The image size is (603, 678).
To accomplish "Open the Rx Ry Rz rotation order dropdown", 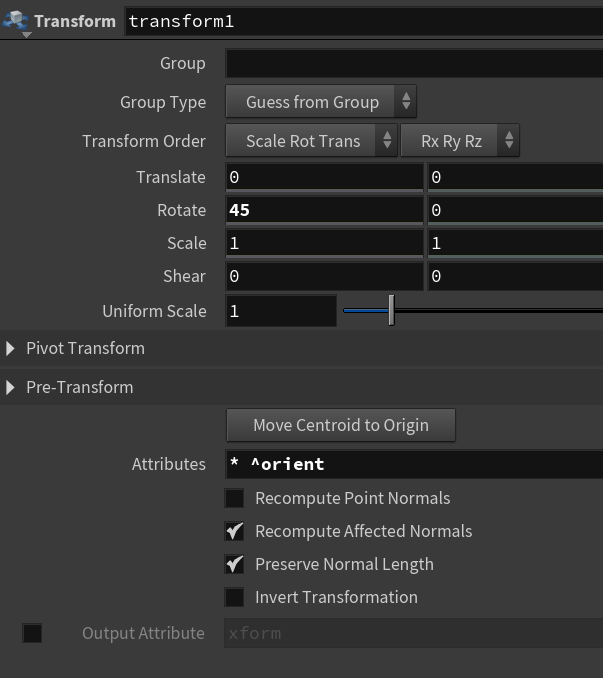I will pyautogui.click(x=460, y=141).
